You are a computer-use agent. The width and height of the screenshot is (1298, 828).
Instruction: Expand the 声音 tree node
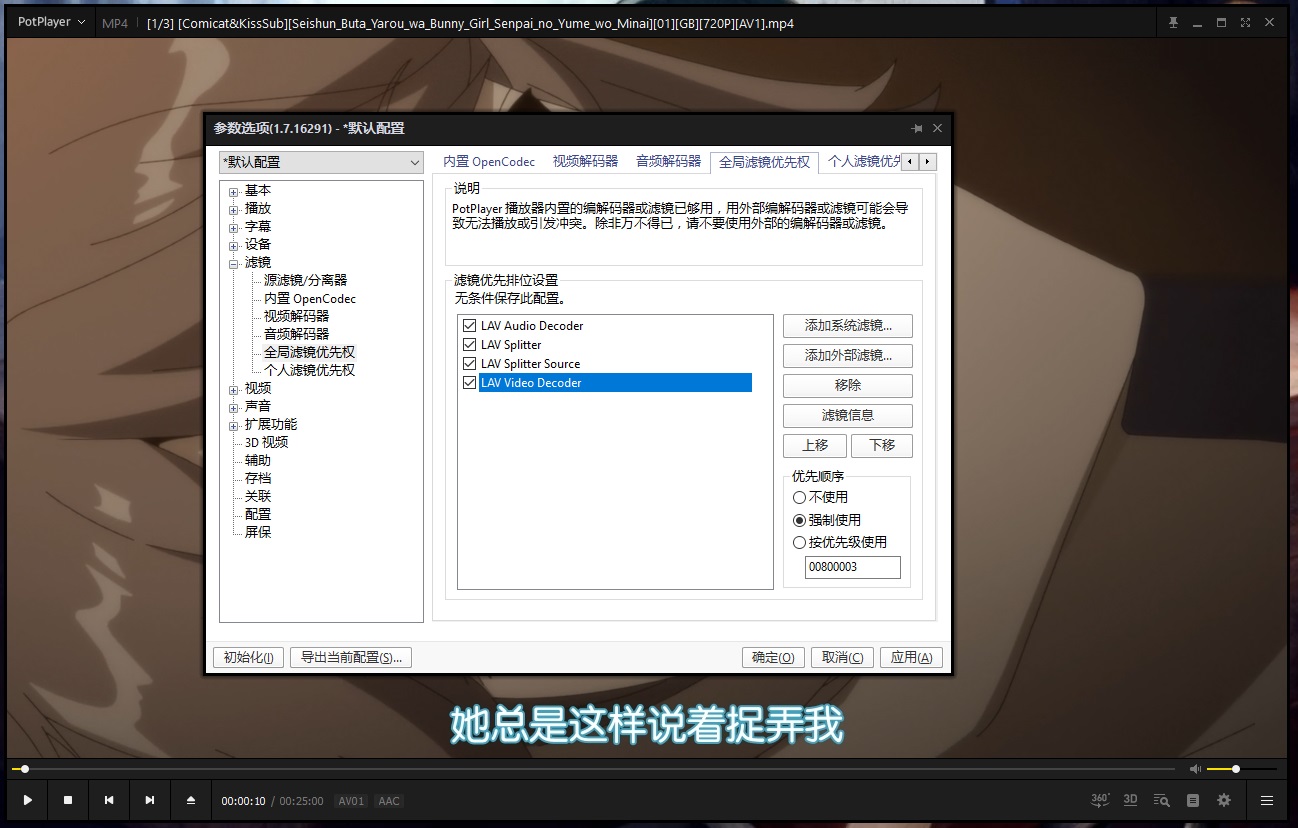point(234,407)
